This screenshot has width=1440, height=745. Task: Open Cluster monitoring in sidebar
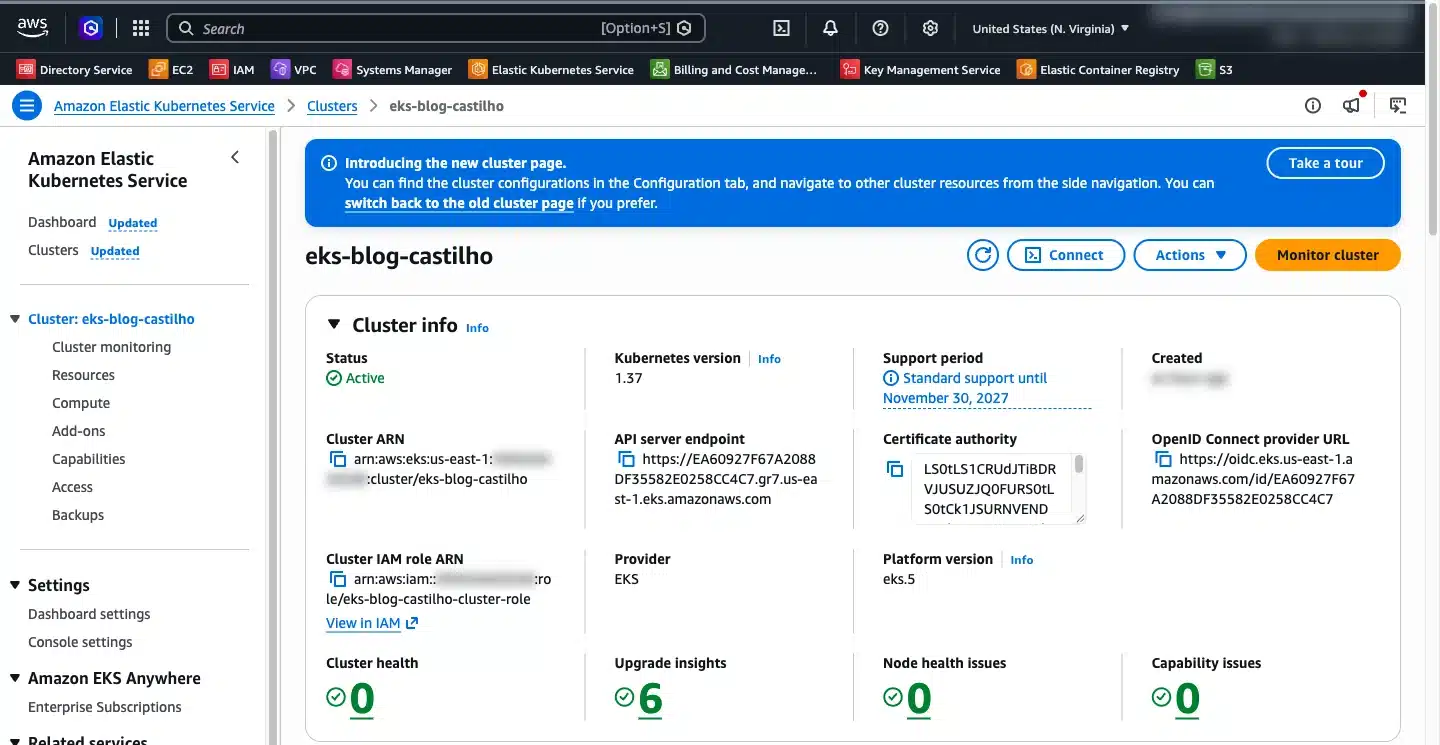111,347
